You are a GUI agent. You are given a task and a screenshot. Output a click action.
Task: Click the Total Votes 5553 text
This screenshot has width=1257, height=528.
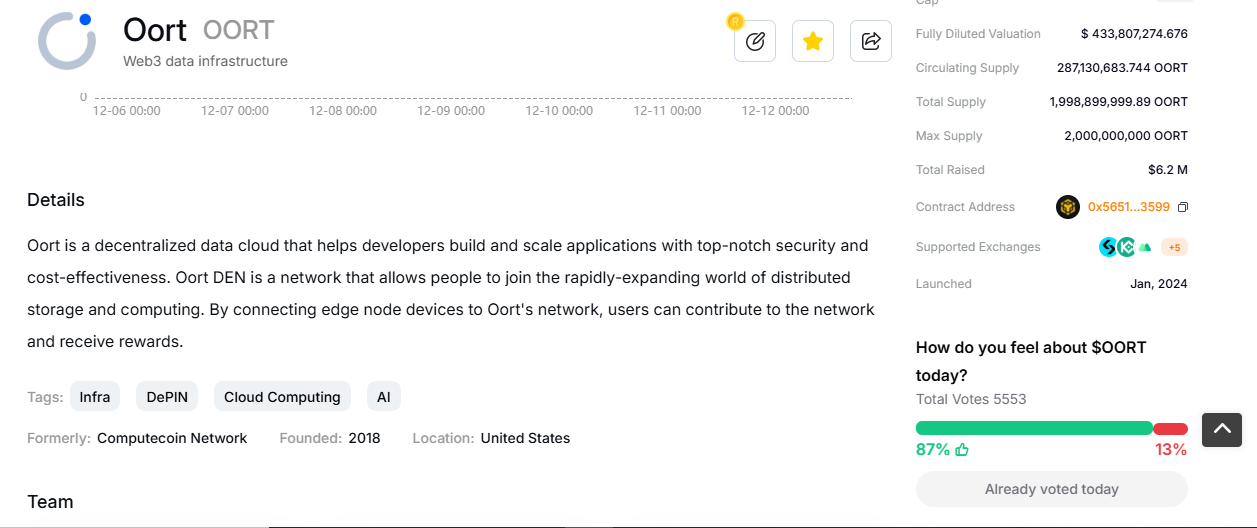(971, 399)
